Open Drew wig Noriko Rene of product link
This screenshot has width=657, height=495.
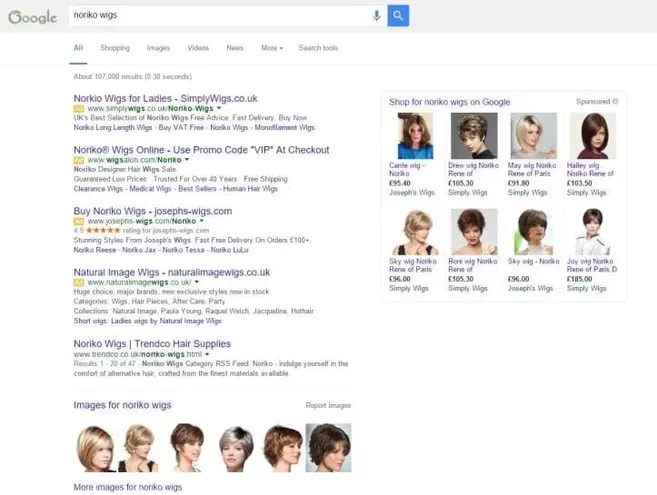(x=473, y=169)
